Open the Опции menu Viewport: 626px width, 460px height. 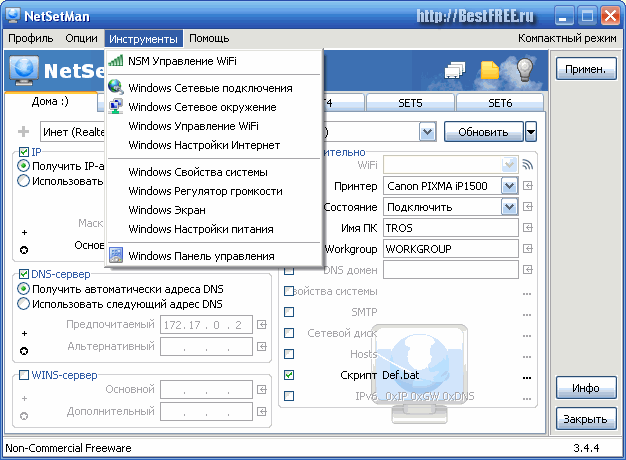[81, 38]
